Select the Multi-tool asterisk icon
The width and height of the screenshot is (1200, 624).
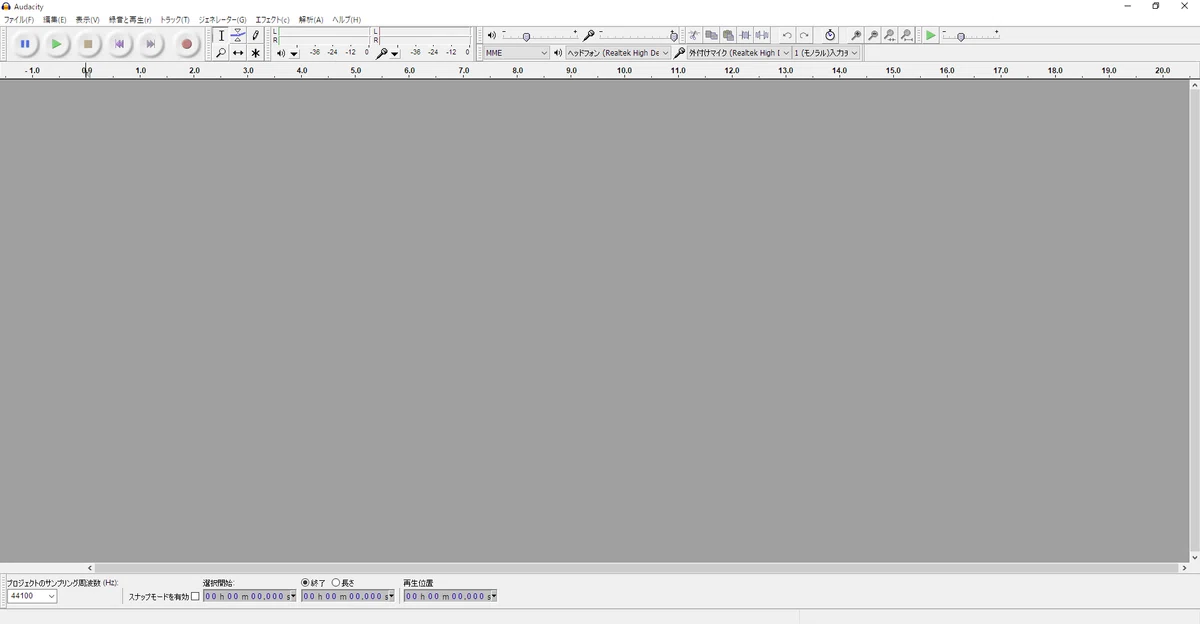point(255,53)
